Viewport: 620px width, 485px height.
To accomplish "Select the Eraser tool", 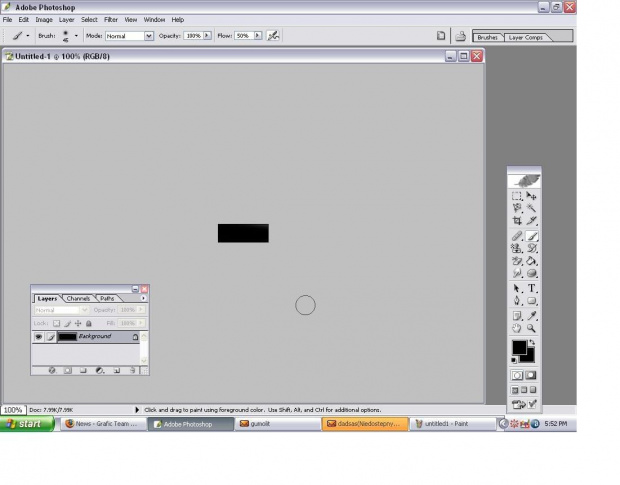I will pos(517,261).
